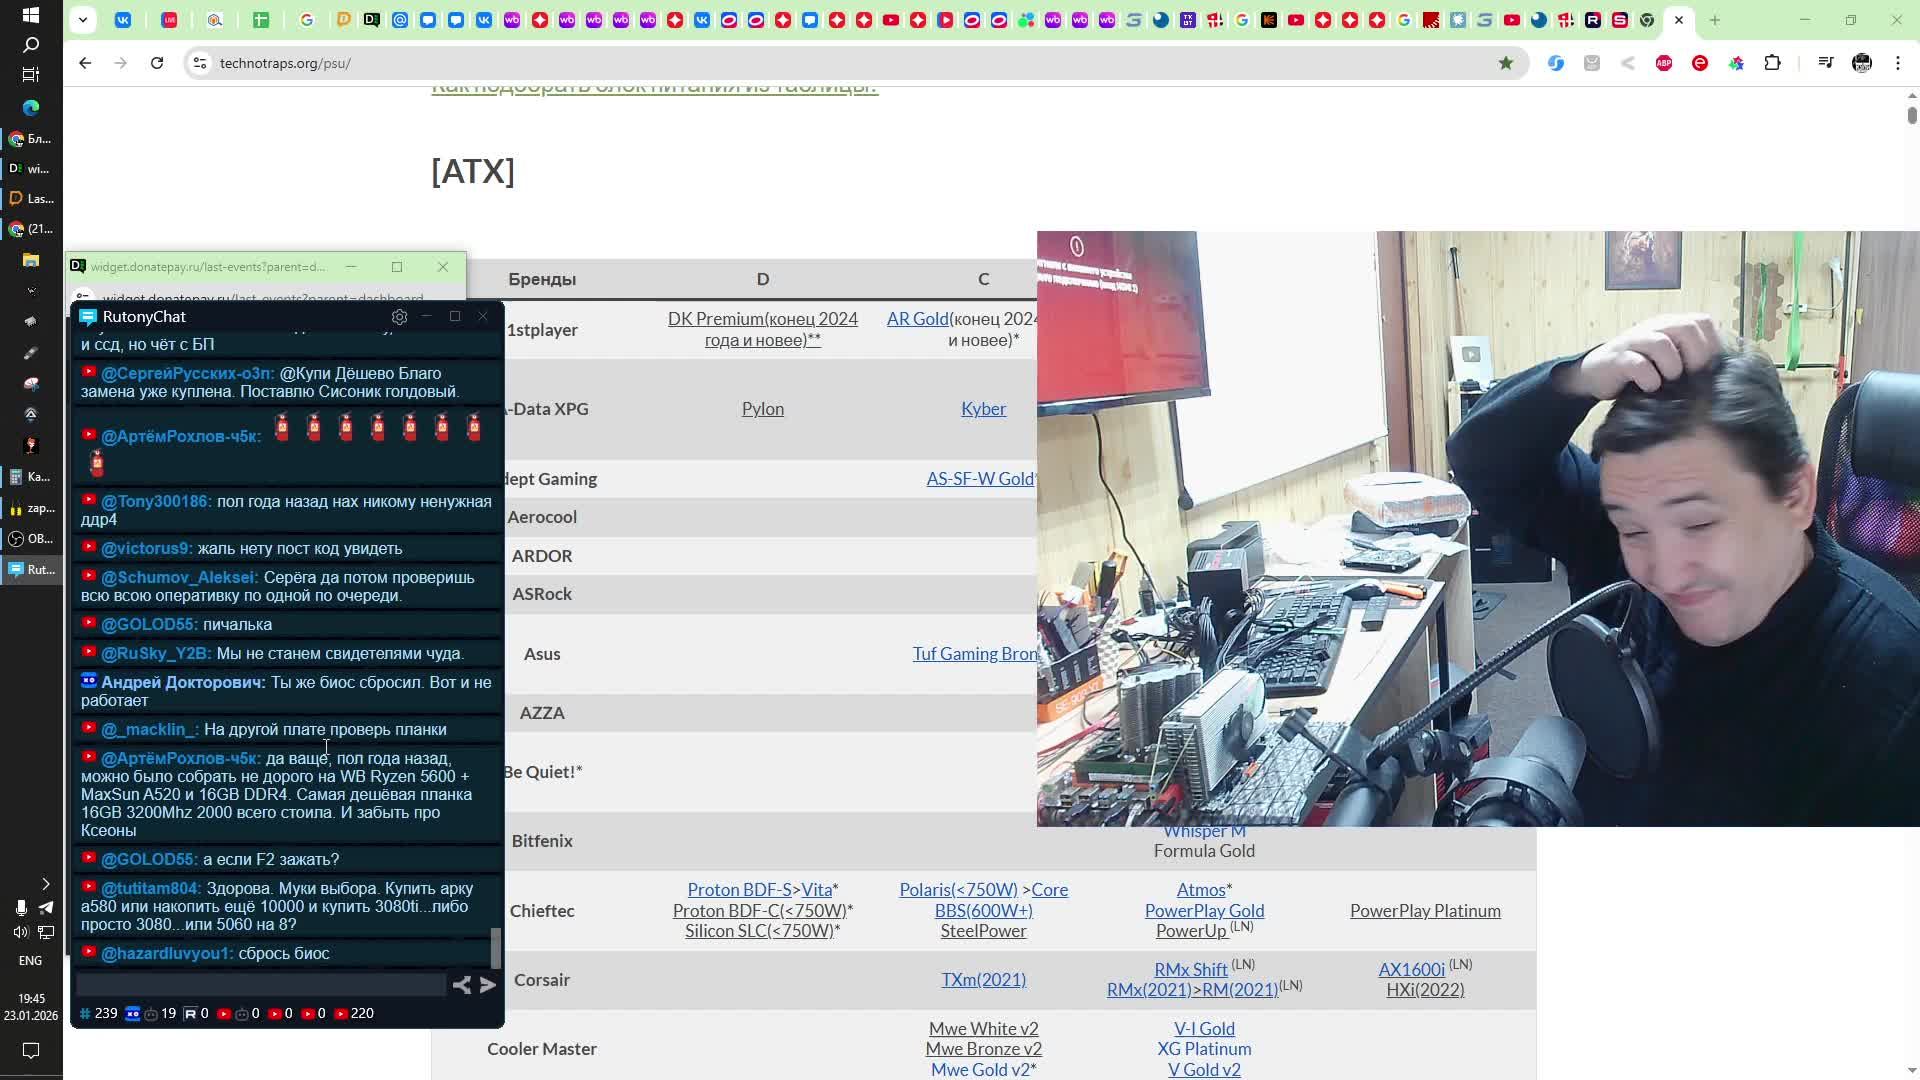Click the bookmark star in address bar

click(x=1506, y=63)
